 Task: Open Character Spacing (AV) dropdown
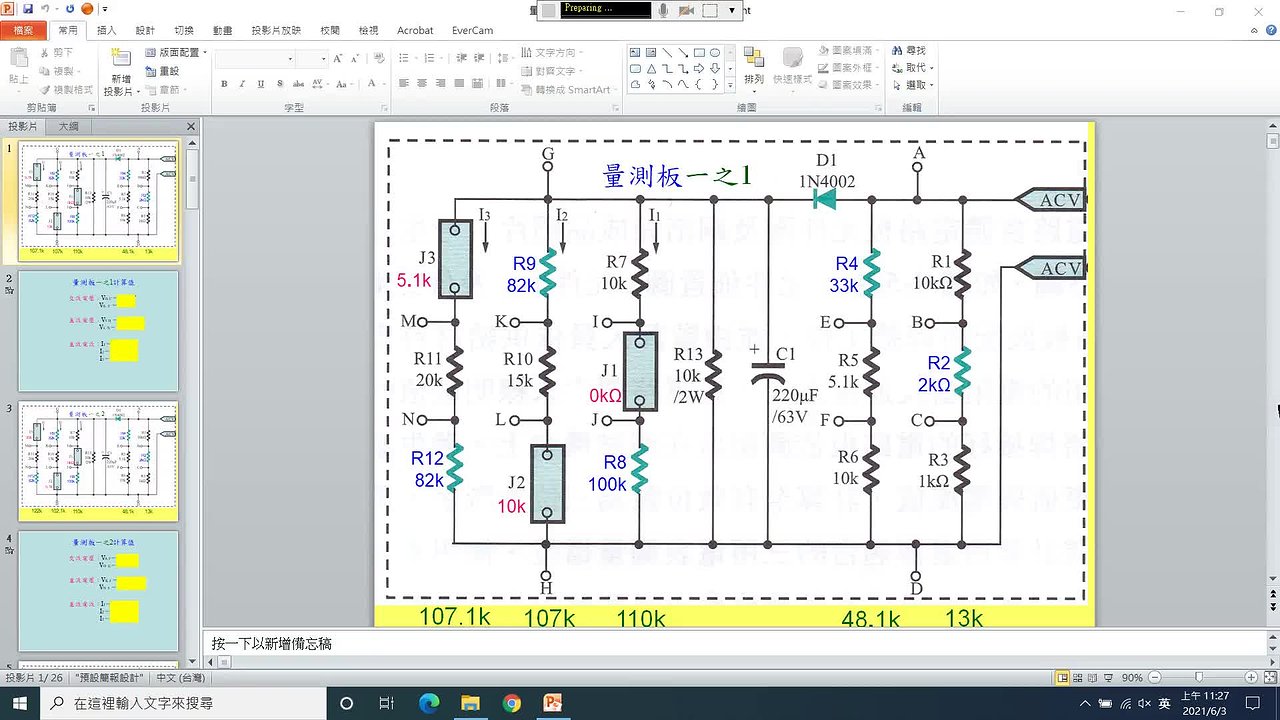(x=322, y=84)
